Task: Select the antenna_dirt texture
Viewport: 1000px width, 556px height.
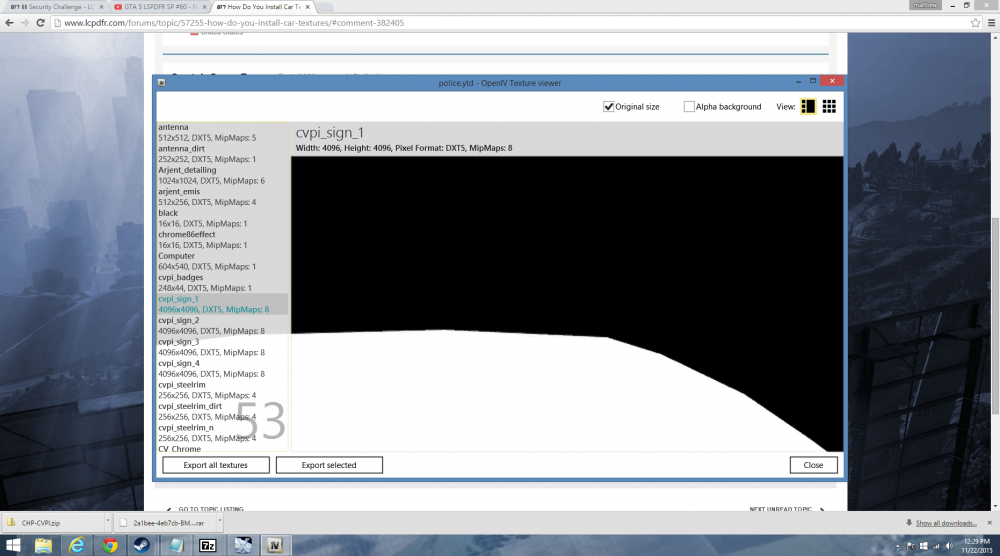Action: (223, 154)
